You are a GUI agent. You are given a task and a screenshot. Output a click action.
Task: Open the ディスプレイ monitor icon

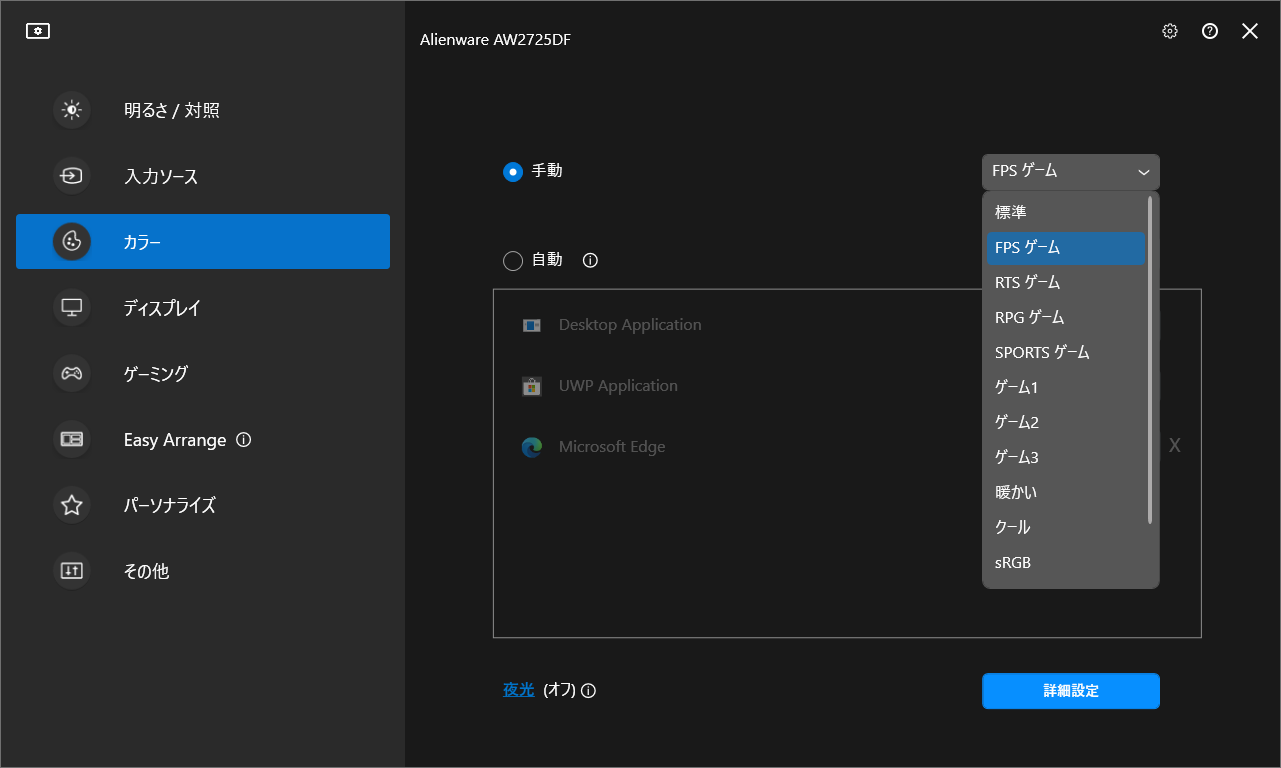pyautogui.click(x=72, y=307)
